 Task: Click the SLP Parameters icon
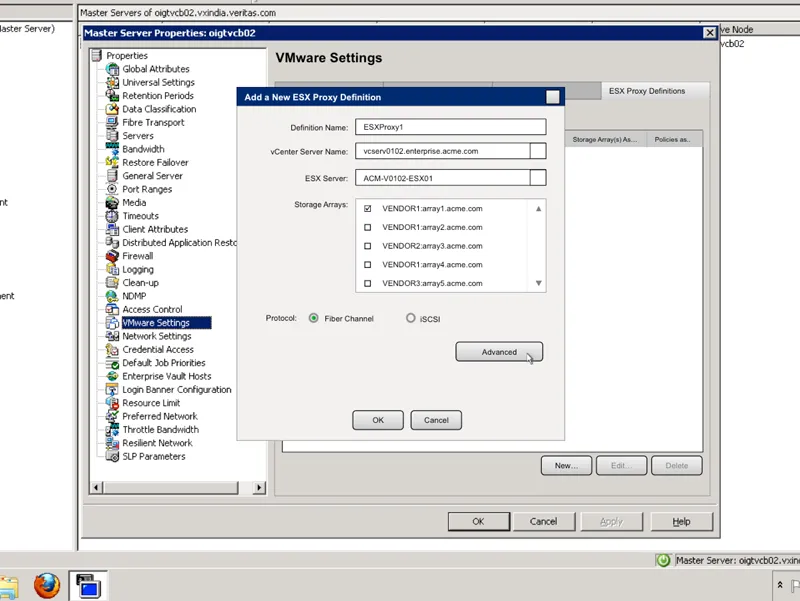pyautogui.click(x=112, y=456)
